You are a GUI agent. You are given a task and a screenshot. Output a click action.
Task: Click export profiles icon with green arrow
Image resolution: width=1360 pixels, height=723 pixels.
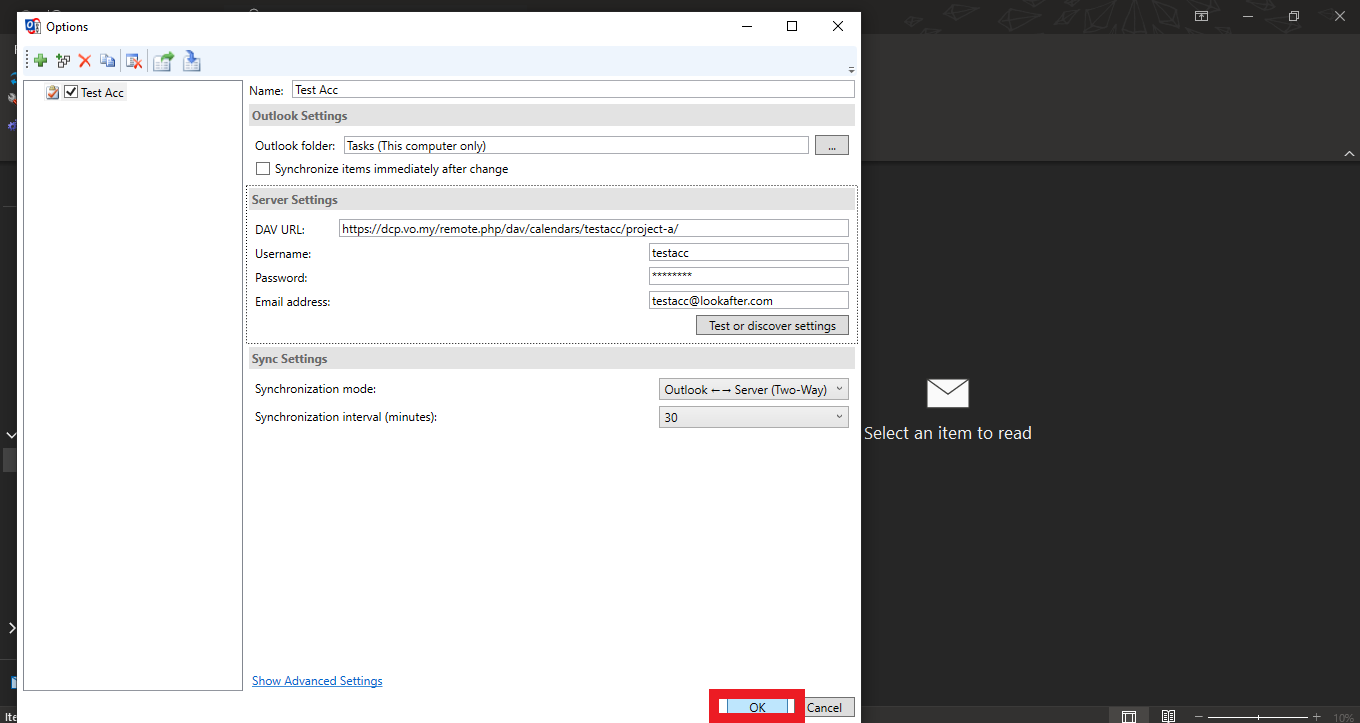(x=163, y=62)
